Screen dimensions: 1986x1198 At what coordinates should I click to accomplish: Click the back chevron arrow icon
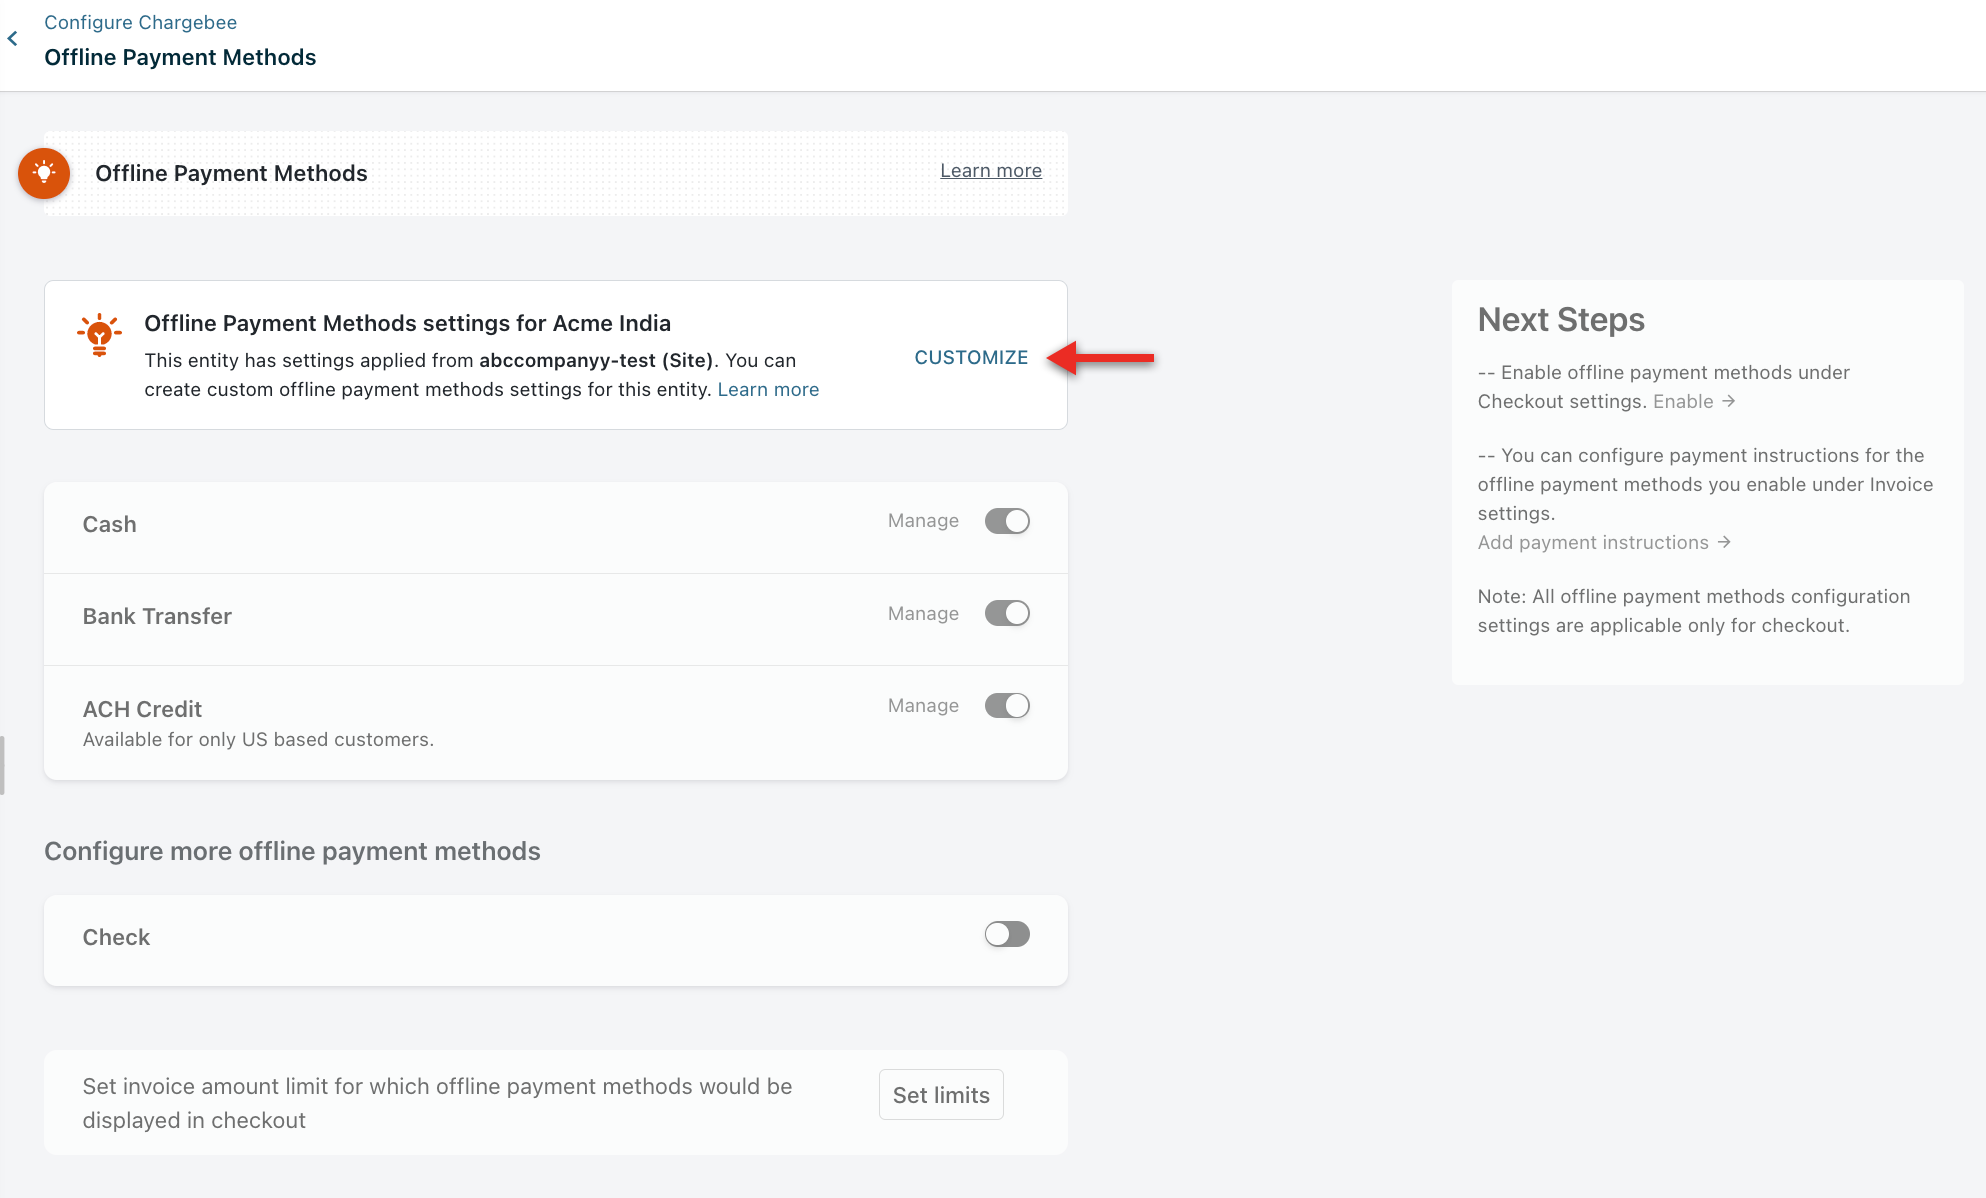tap(13, 39)
